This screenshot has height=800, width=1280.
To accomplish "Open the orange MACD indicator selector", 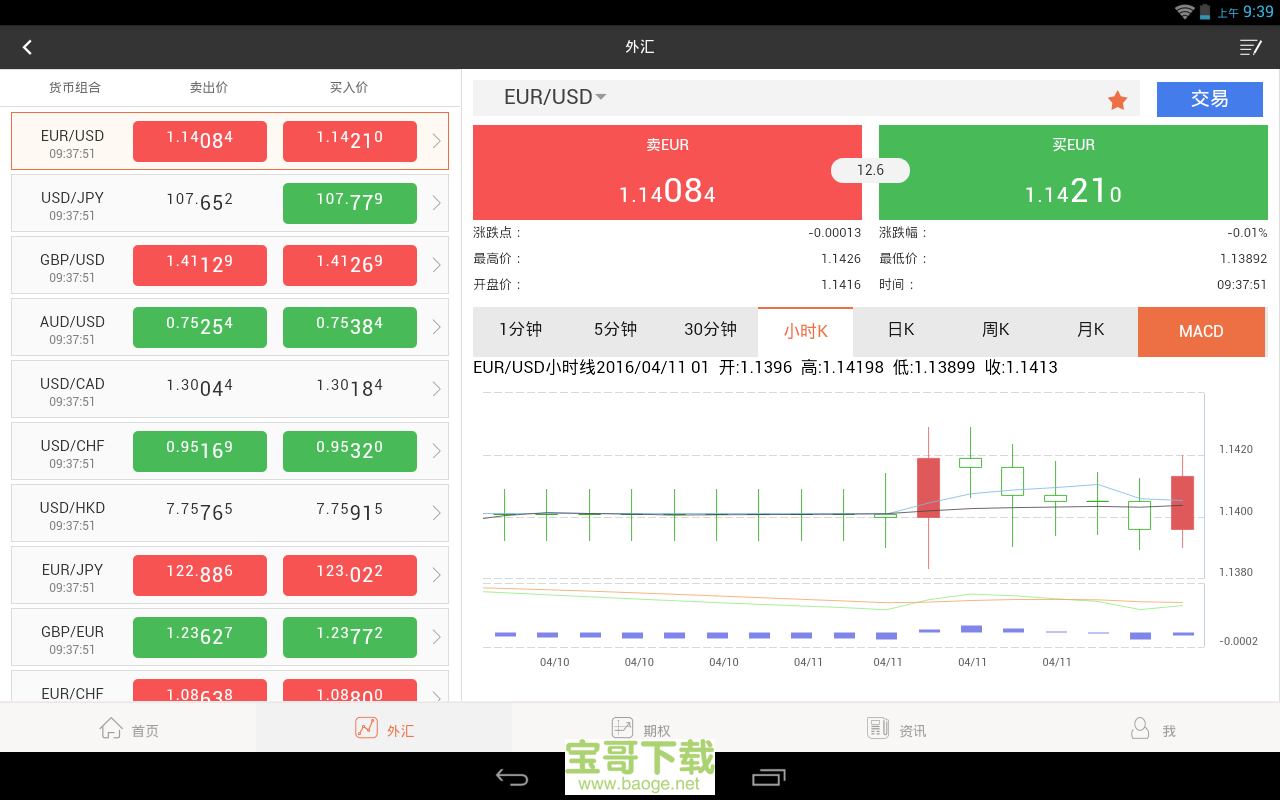I will coord(1200,331).
